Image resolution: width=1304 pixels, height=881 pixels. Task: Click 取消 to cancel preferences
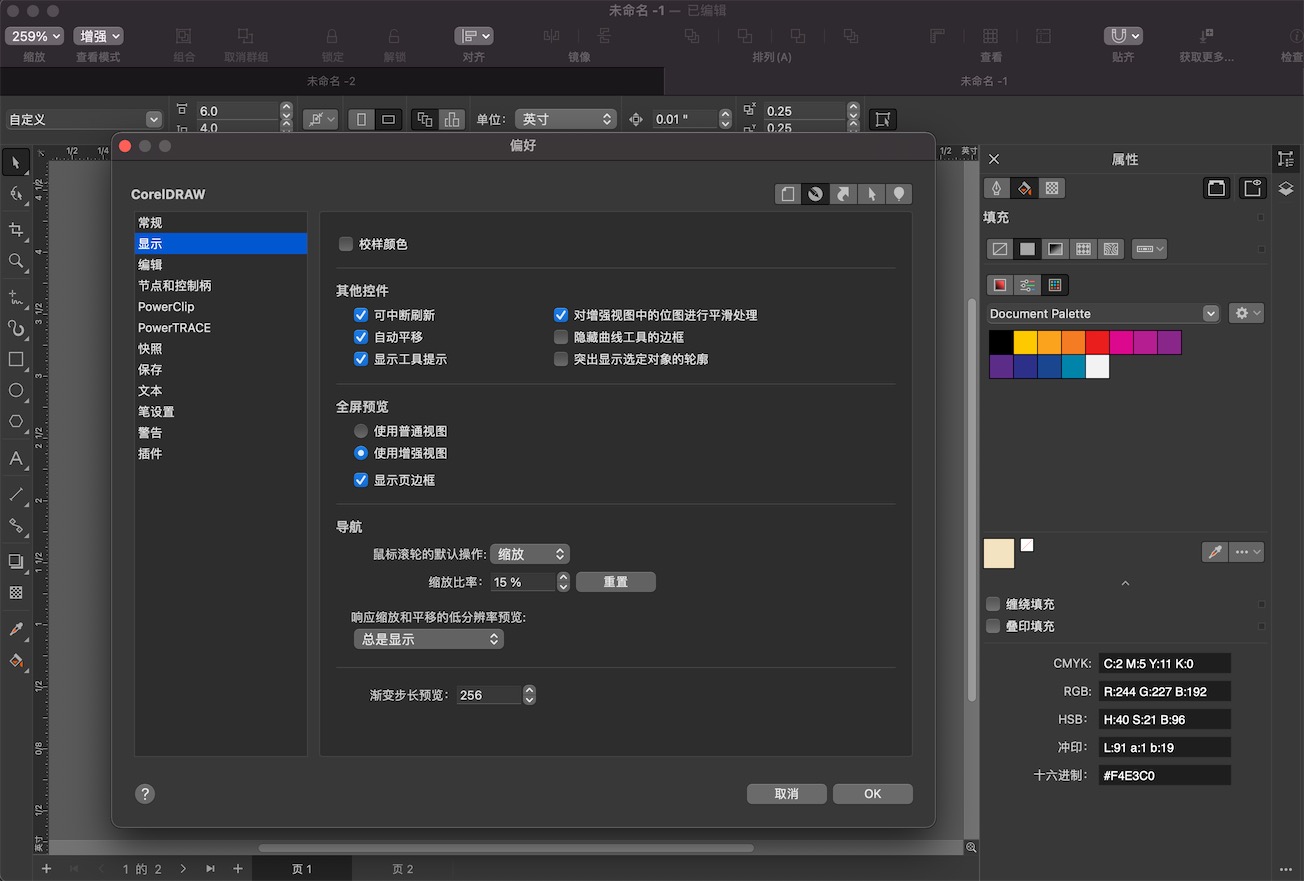[x=787, y=794]
